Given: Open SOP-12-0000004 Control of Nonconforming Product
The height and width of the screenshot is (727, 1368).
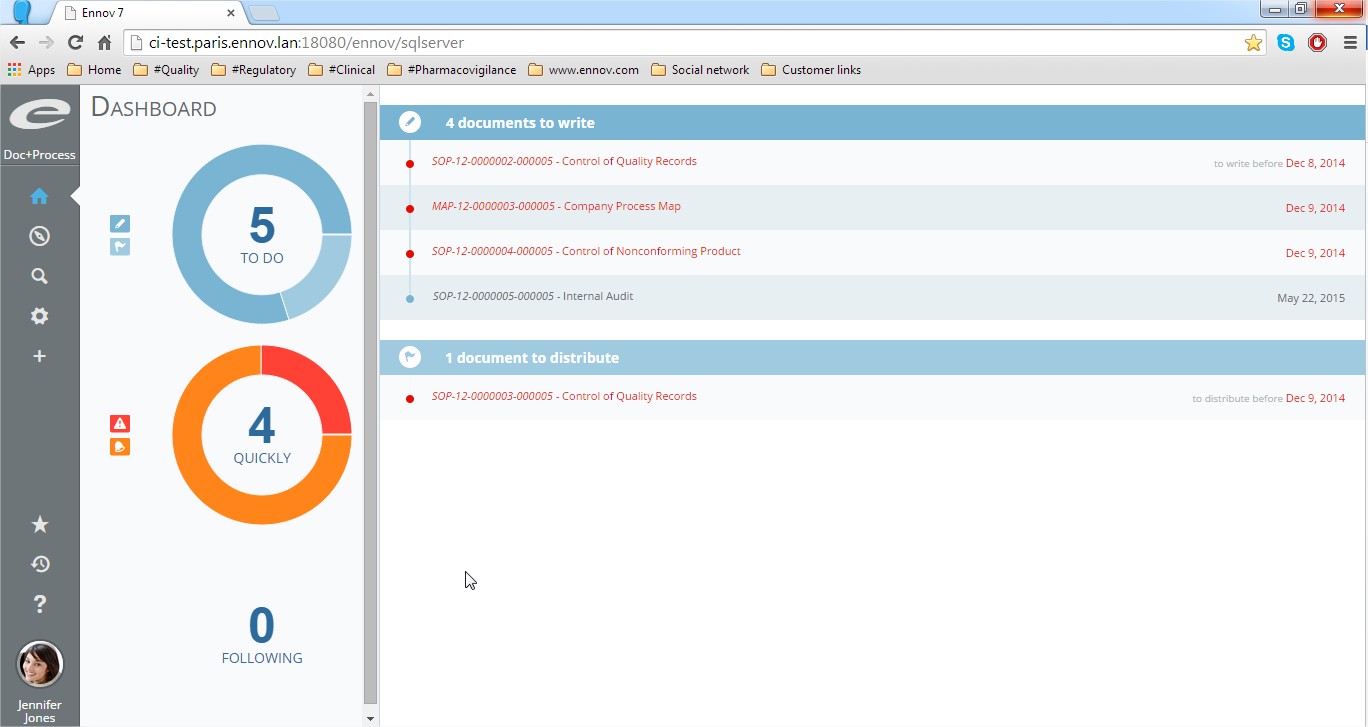Looking at the screenshot, I should tap(586, 252).
